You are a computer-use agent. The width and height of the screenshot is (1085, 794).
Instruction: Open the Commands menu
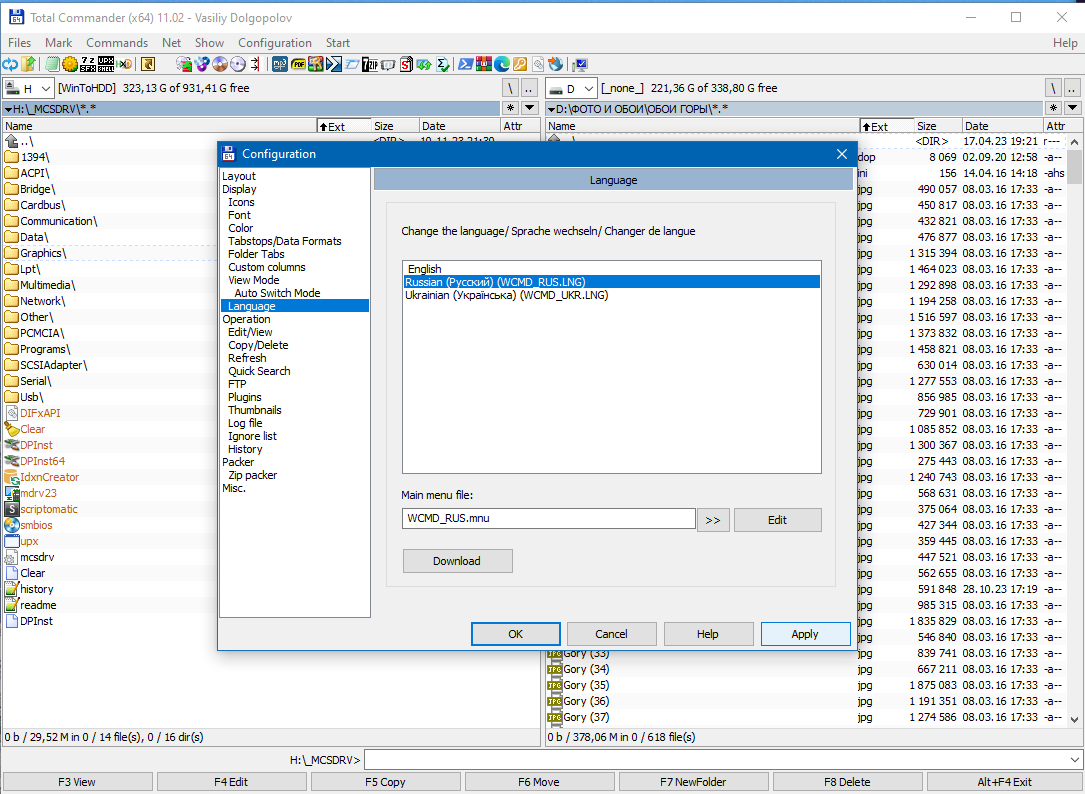[x=116, y=43]
